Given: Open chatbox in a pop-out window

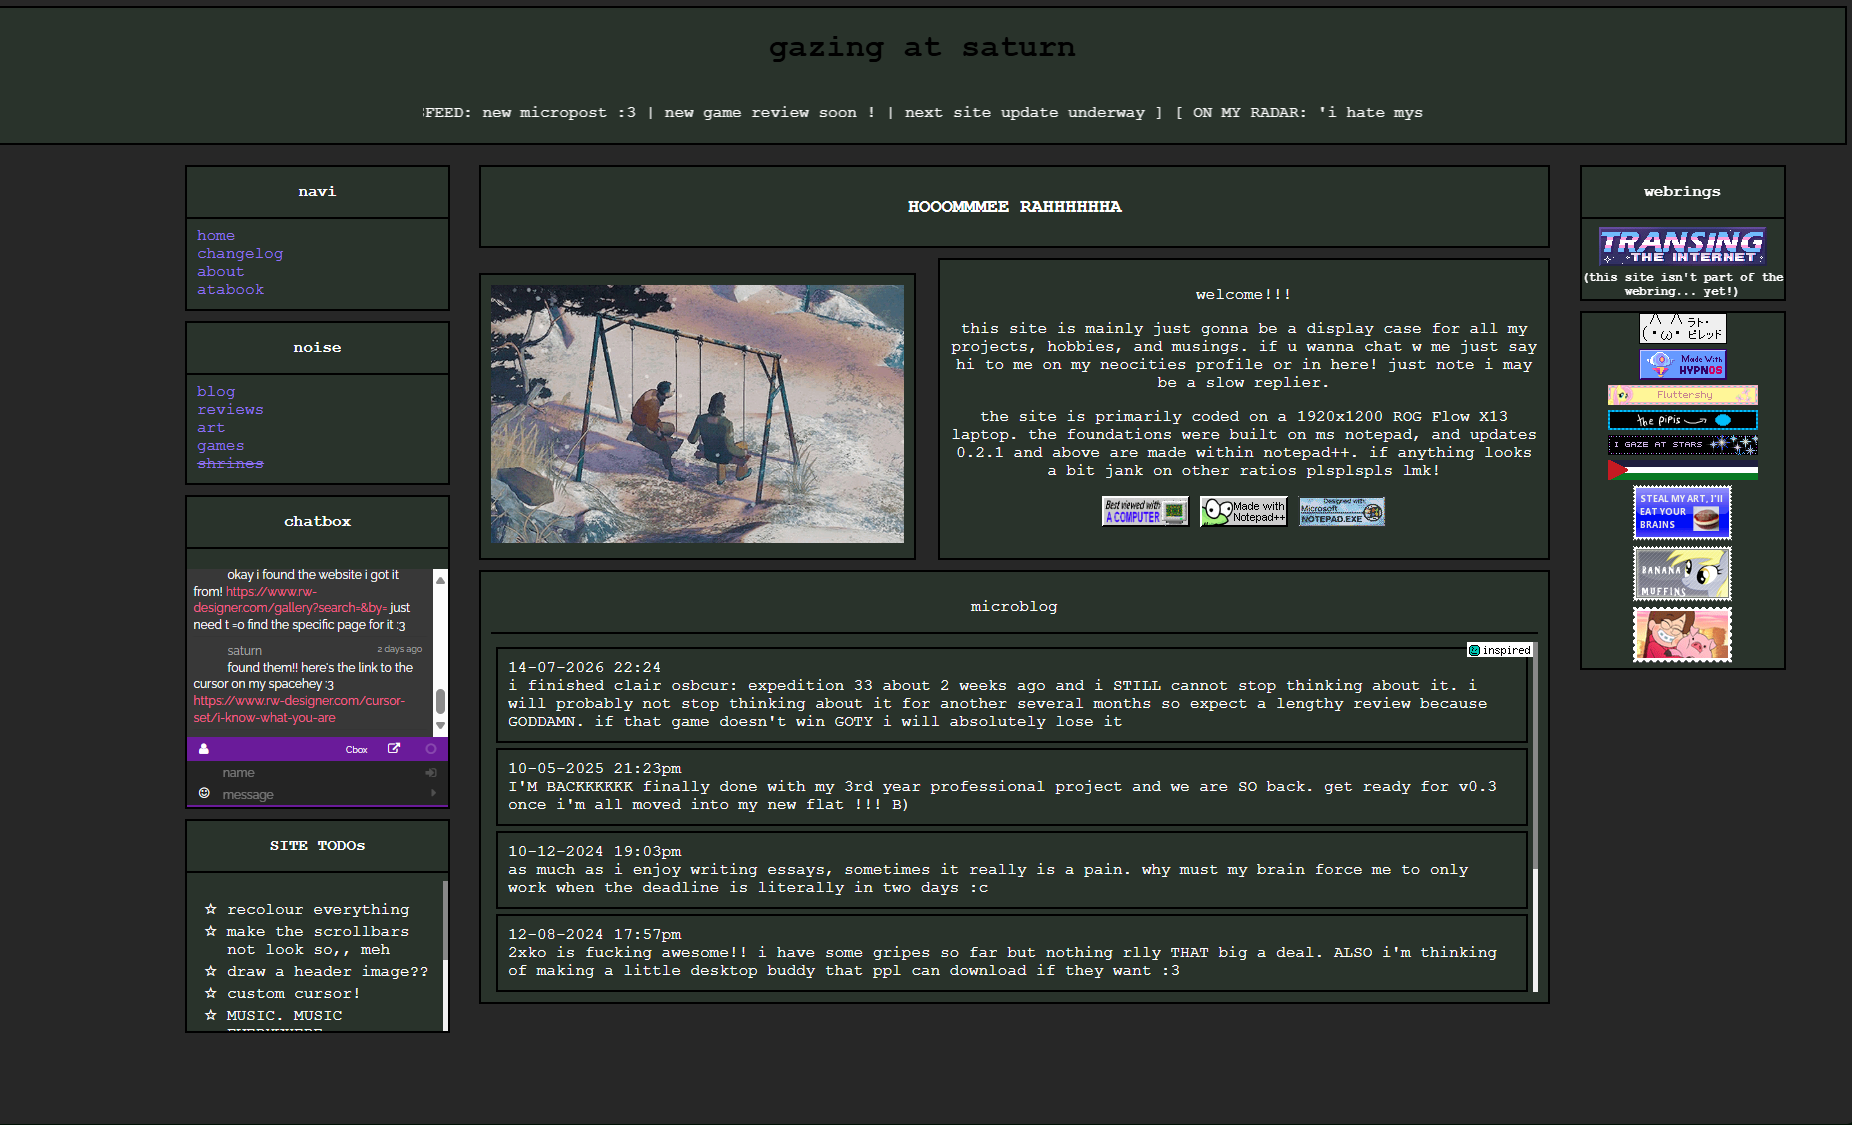Looking at the screenshot, I should (x=394, y=749).
